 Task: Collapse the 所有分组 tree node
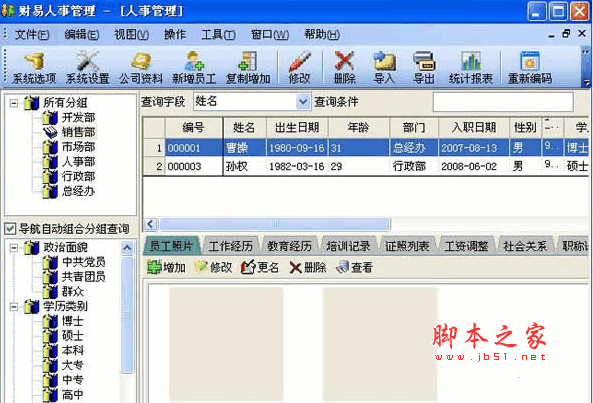[x=14, y=103]
